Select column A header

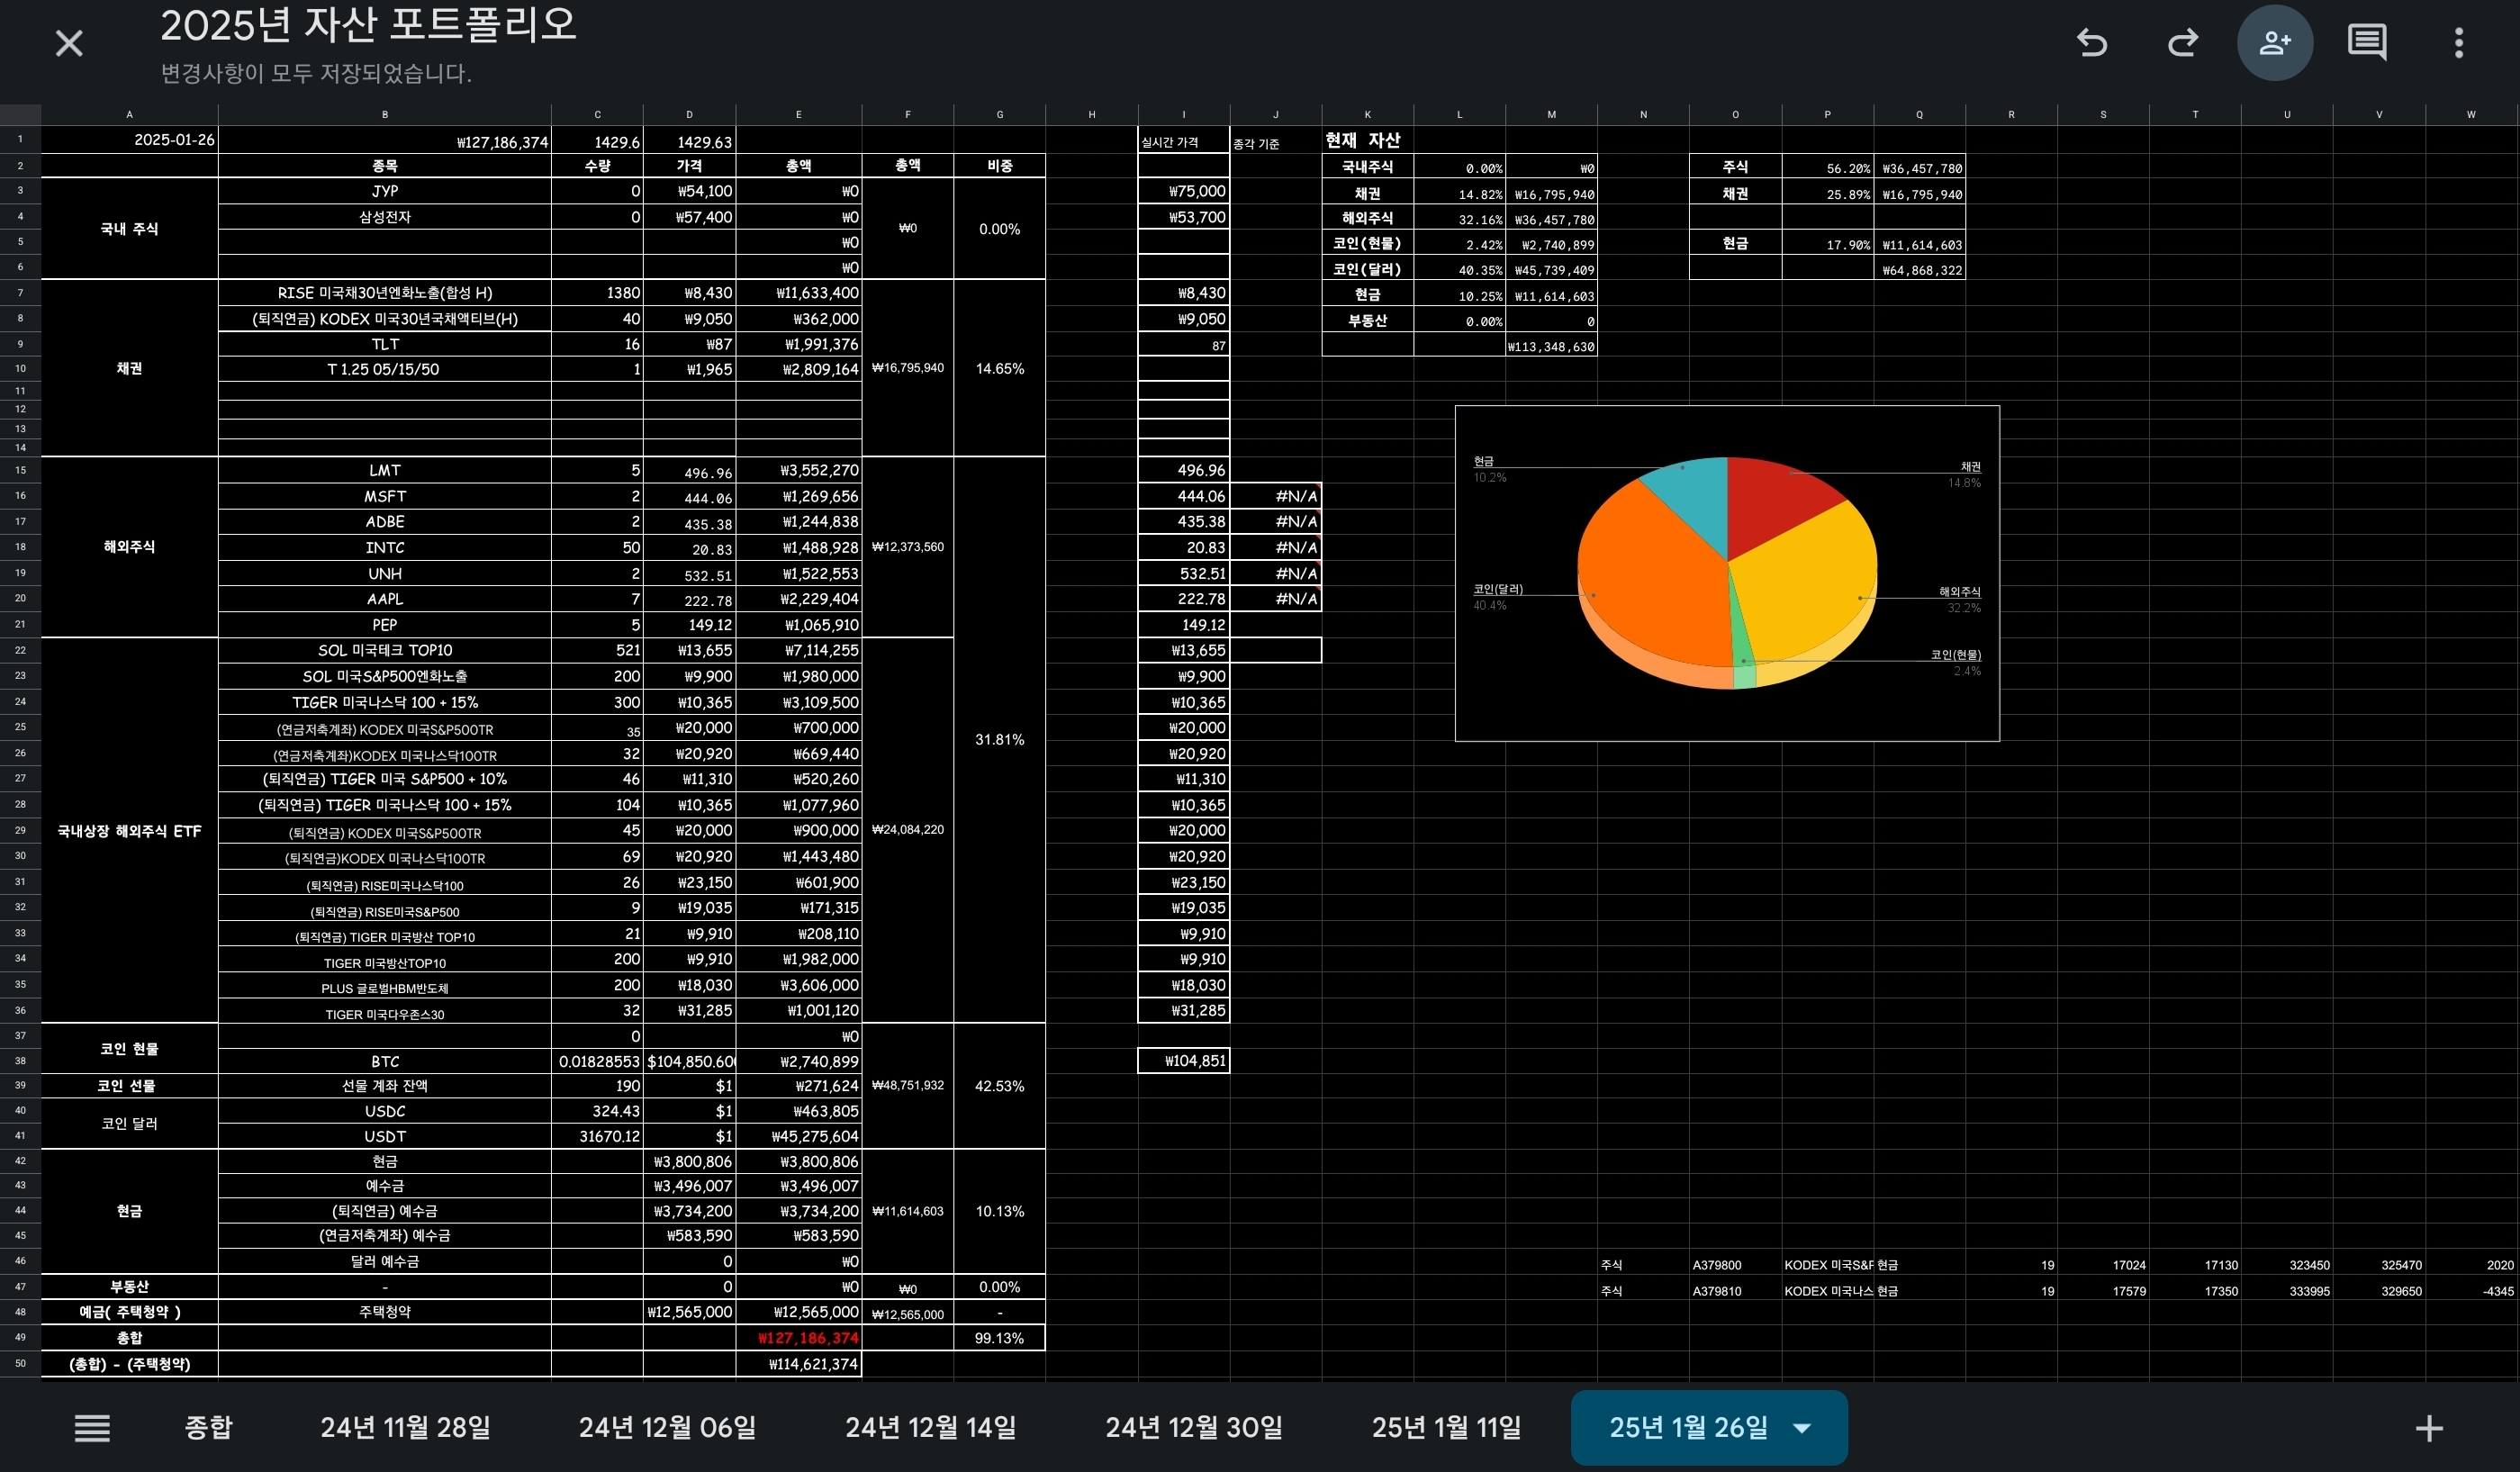click(x=129, y=114)
